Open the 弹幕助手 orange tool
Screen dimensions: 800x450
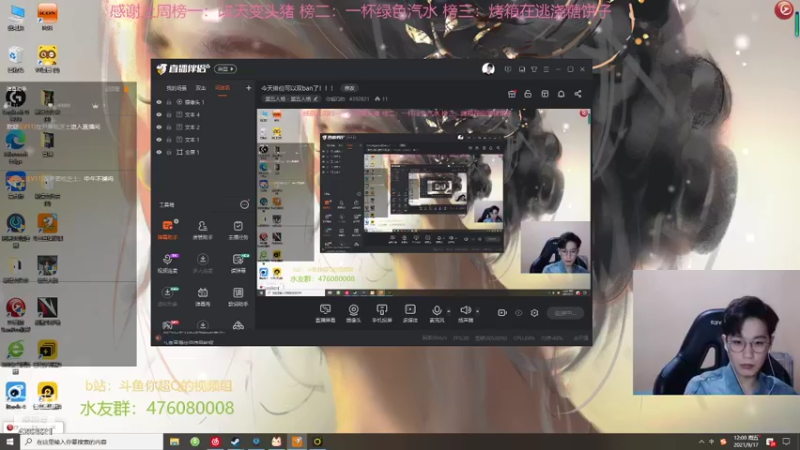167,230
